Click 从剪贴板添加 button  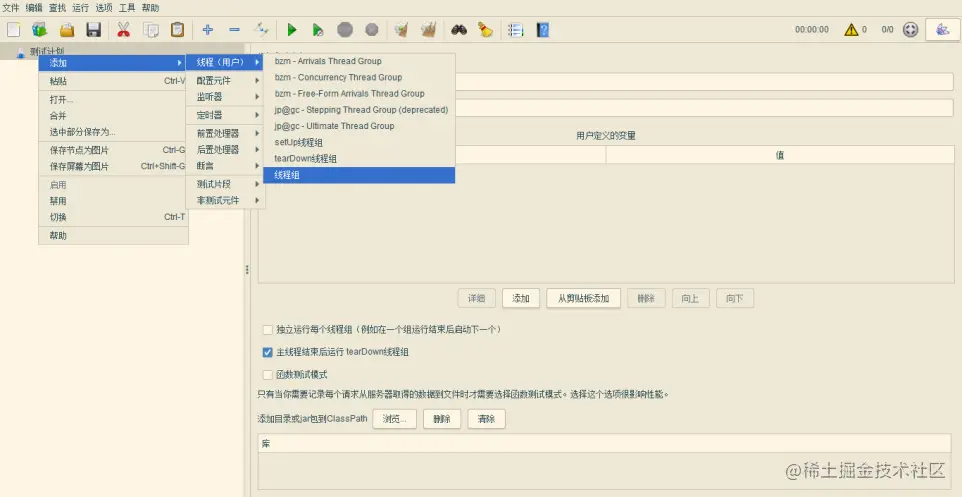click(583, 299)
